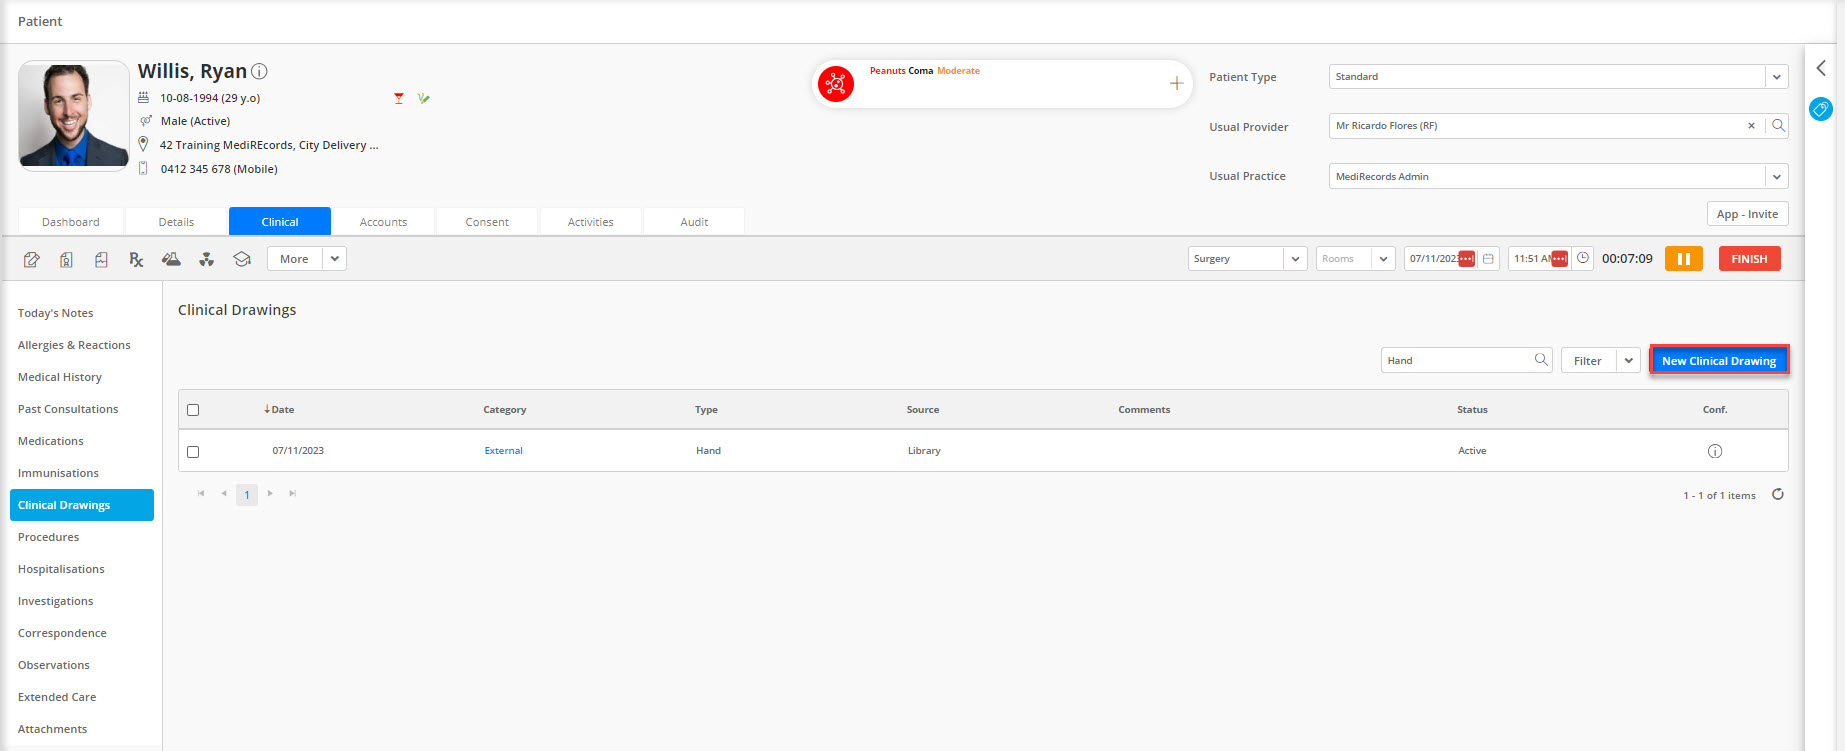Screen dimensions: 1845x751
Task: Open the consultation date calendar picker
Action: tap(1488, 259)
